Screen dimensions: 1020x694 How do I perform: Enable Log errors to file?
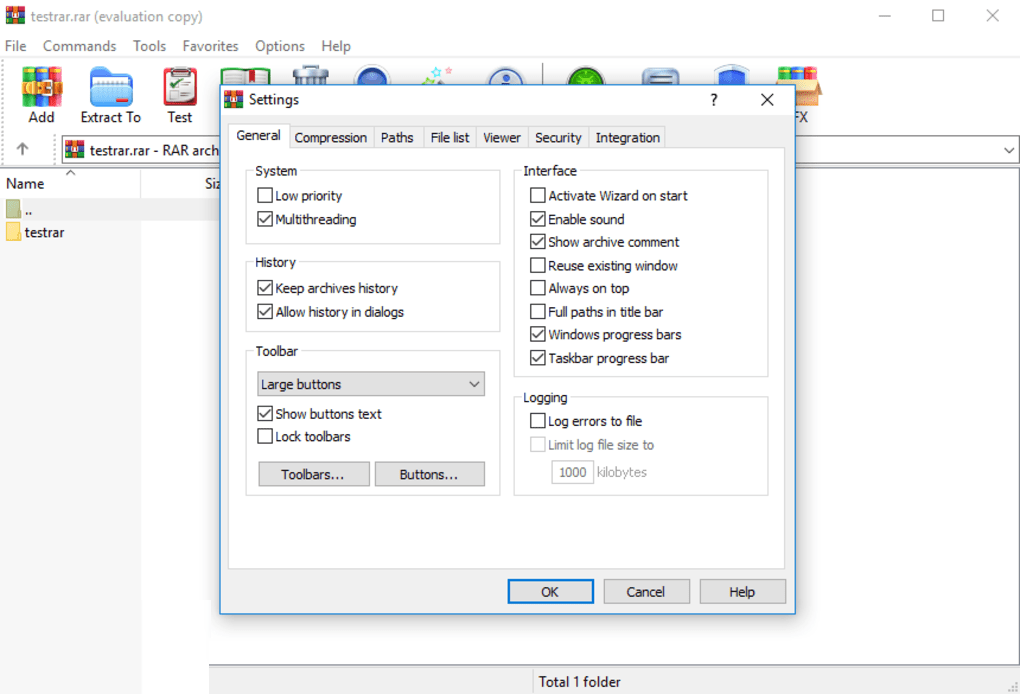(537, 421)
